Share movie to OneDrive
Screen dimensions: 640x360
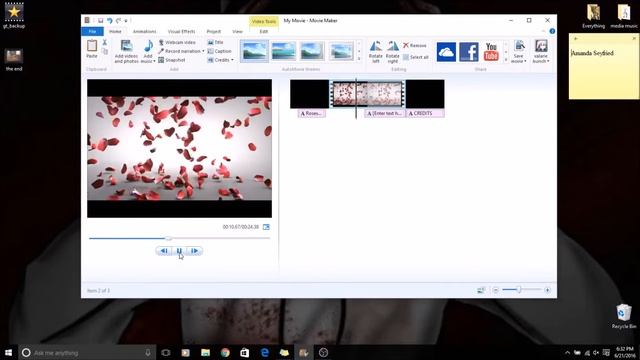point(446,52)
